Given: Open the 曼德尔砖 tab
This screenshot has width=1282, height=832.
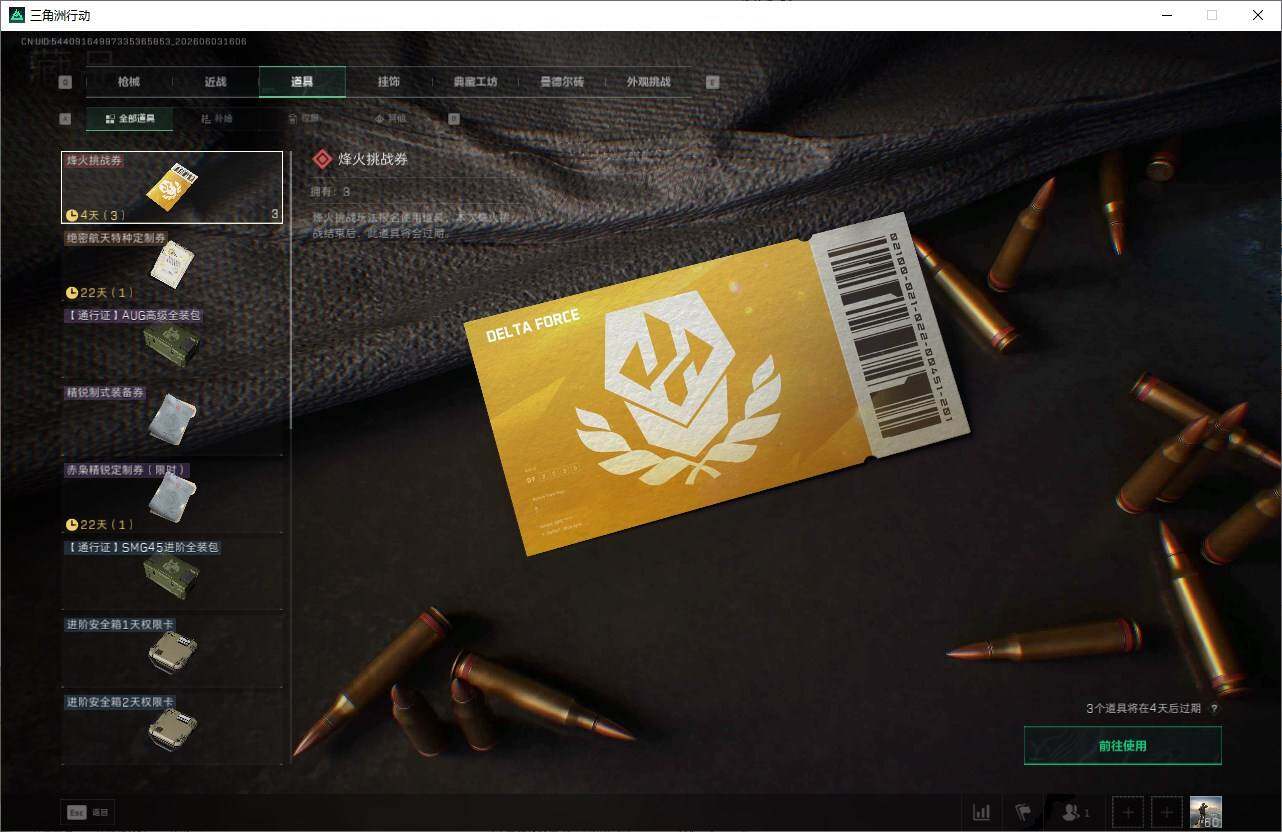Looking at the screenshot, I should 561,82.
